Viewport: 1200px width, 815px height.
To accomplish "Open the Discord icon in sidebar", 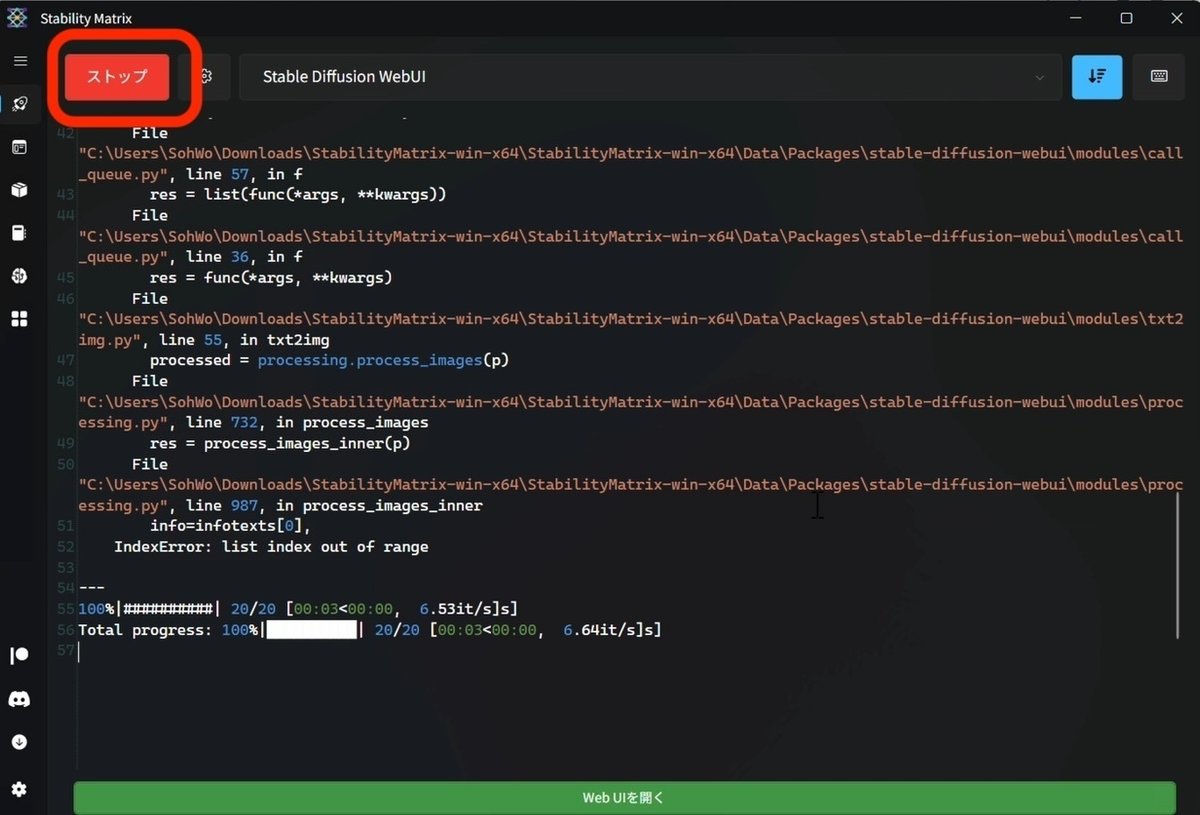I will click(20, 699).
